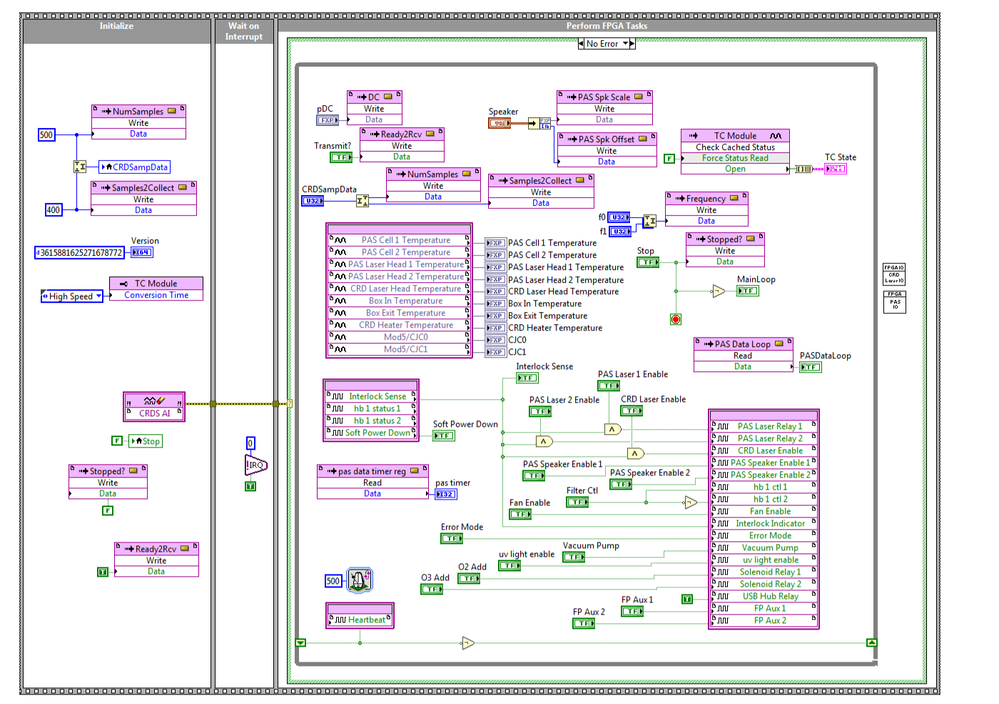Select the Wait on Interrupt frame label
The image size is (999, 704).
coord(244,31)
